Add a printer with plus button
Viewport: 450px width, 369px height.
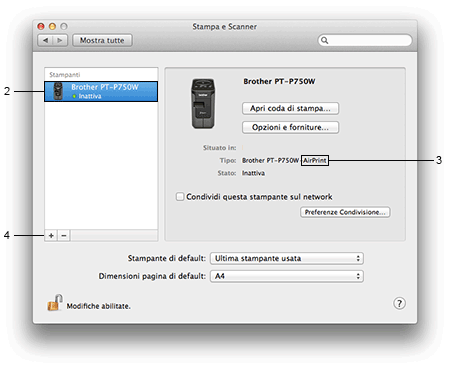(51, 236)
